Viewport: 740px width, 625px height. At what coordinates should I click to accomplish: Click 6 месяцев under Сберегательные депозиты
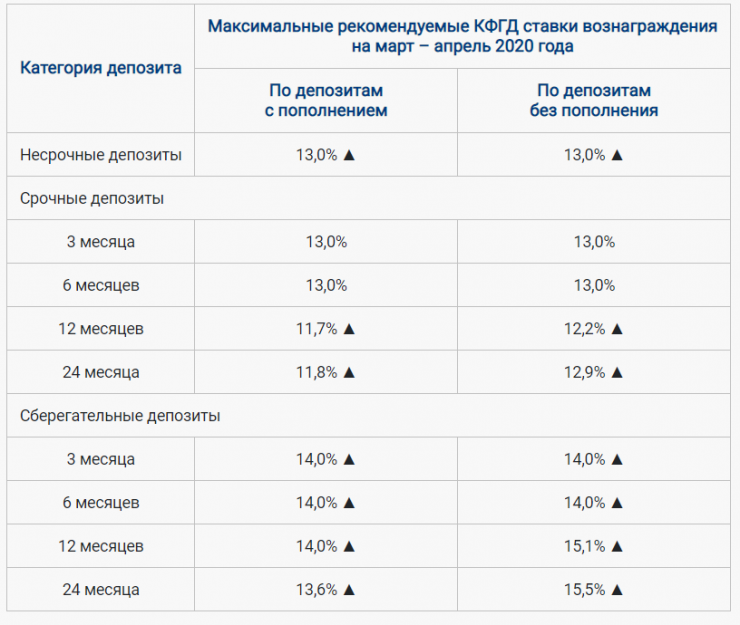point(101,502)
